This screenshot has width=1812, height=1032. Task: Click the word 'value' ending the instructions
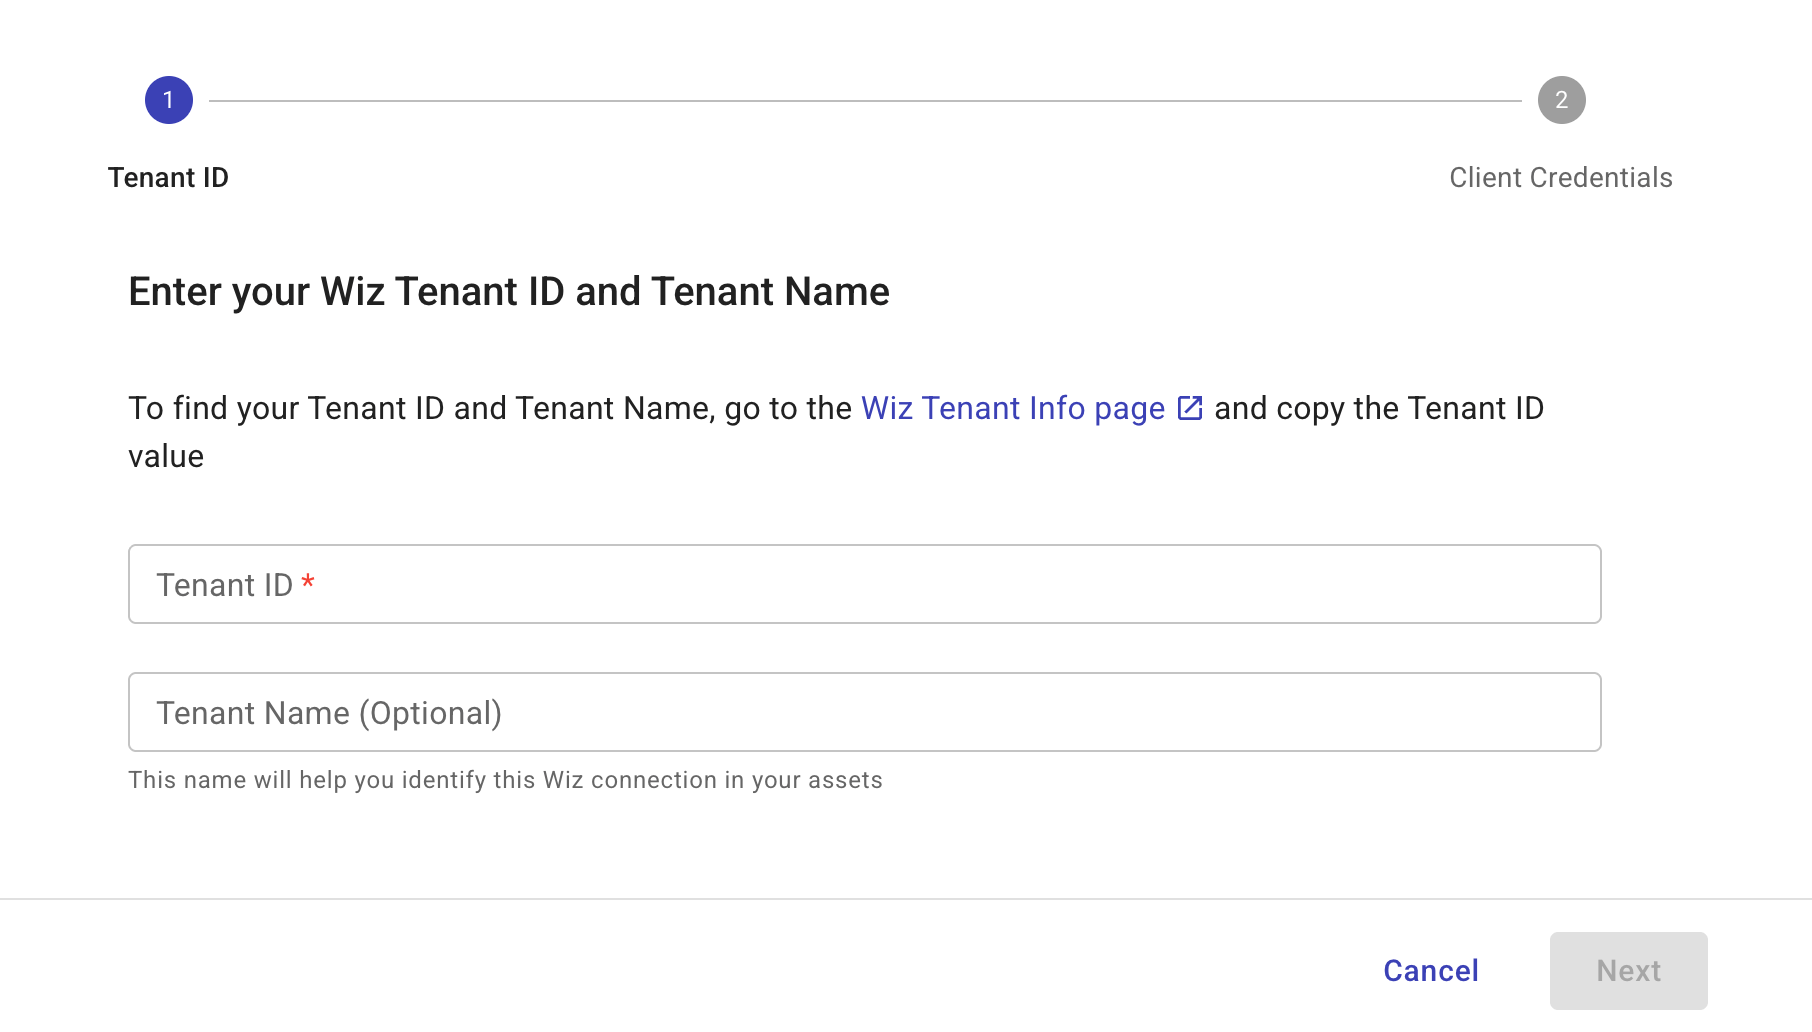point(166,457)
